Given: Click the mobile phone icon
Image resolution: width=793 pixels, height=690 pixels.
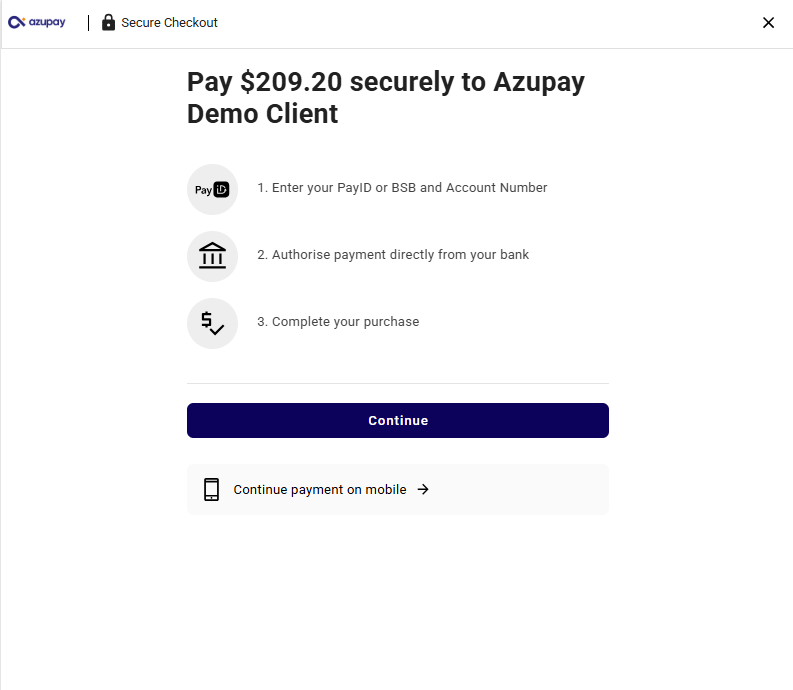Looking at the screenshot, I should click(211, 490).
